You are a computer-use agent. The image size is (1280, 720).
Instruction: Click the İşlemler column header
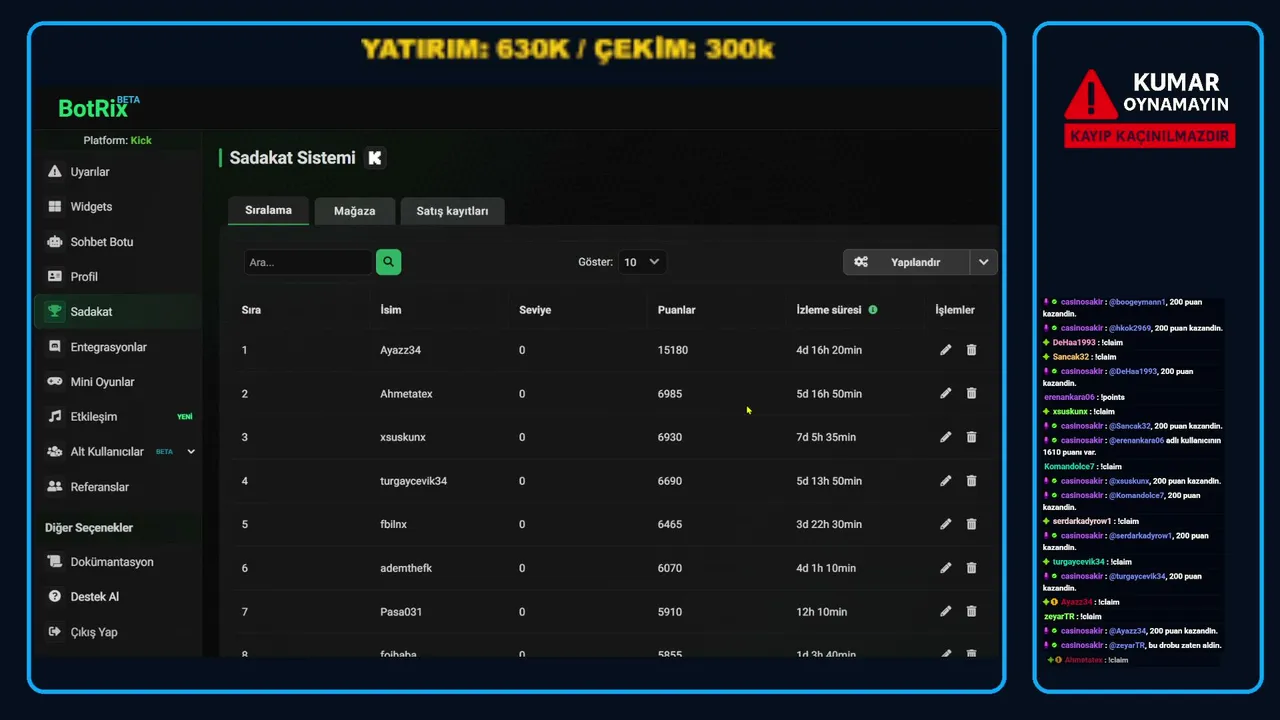pyautogui.click(x=955, y=310)
